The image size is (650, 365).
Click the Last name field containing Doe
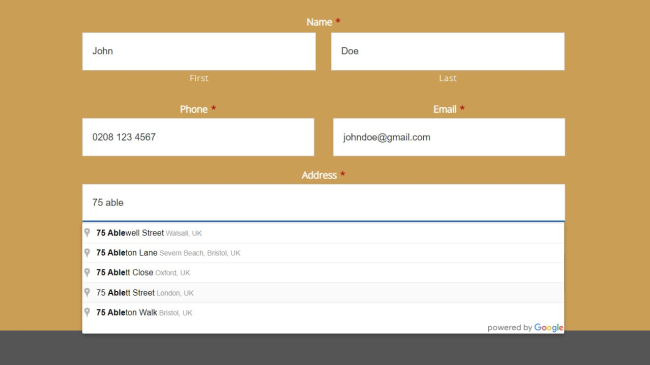coord(448,51)
